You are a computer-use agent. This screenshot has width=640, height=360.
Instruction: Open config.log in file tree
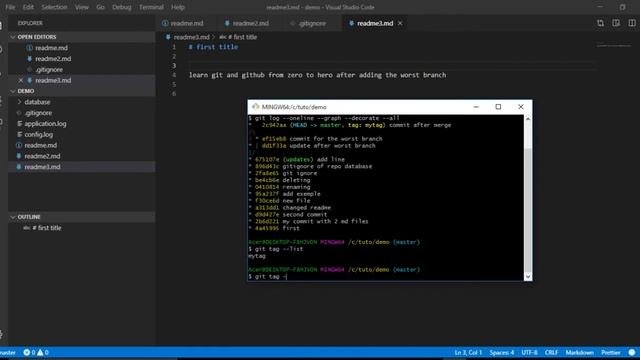click(x=82, y=134)
